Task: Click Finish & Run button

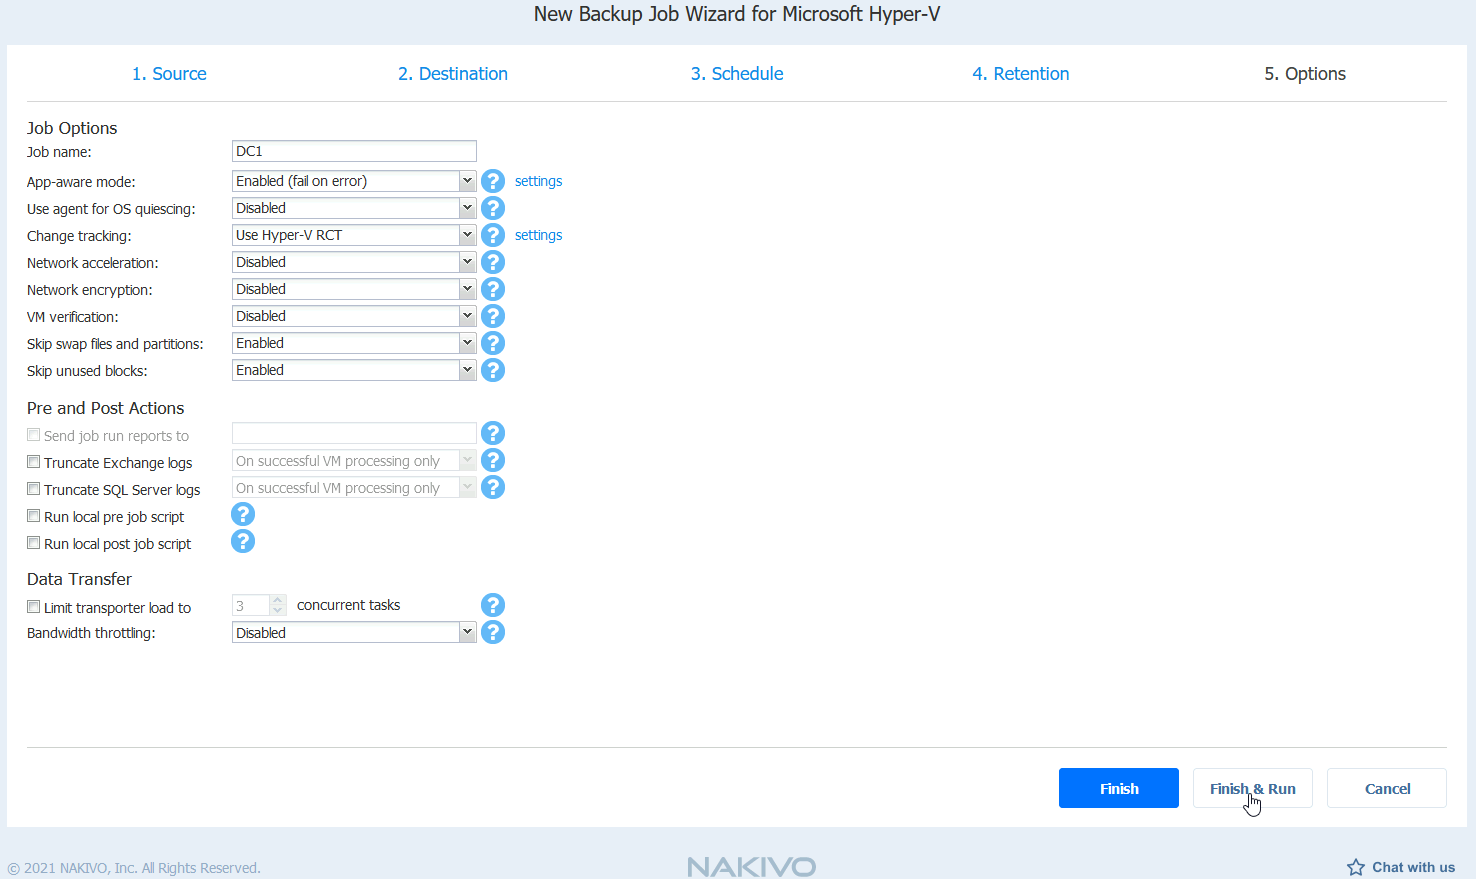Action: [x=1253, y=788]
